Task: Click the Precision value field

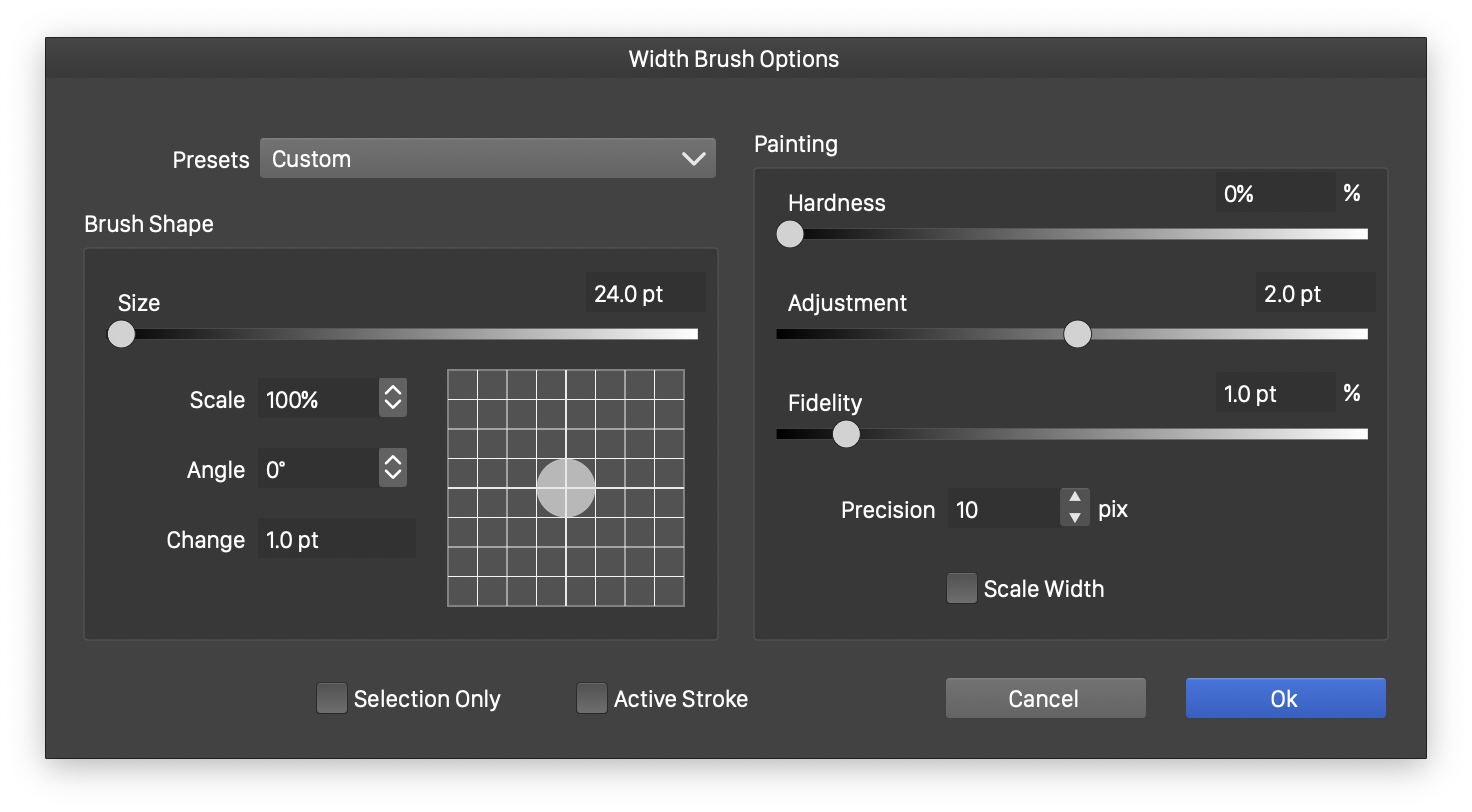Action: click(x=1003, y=509)
